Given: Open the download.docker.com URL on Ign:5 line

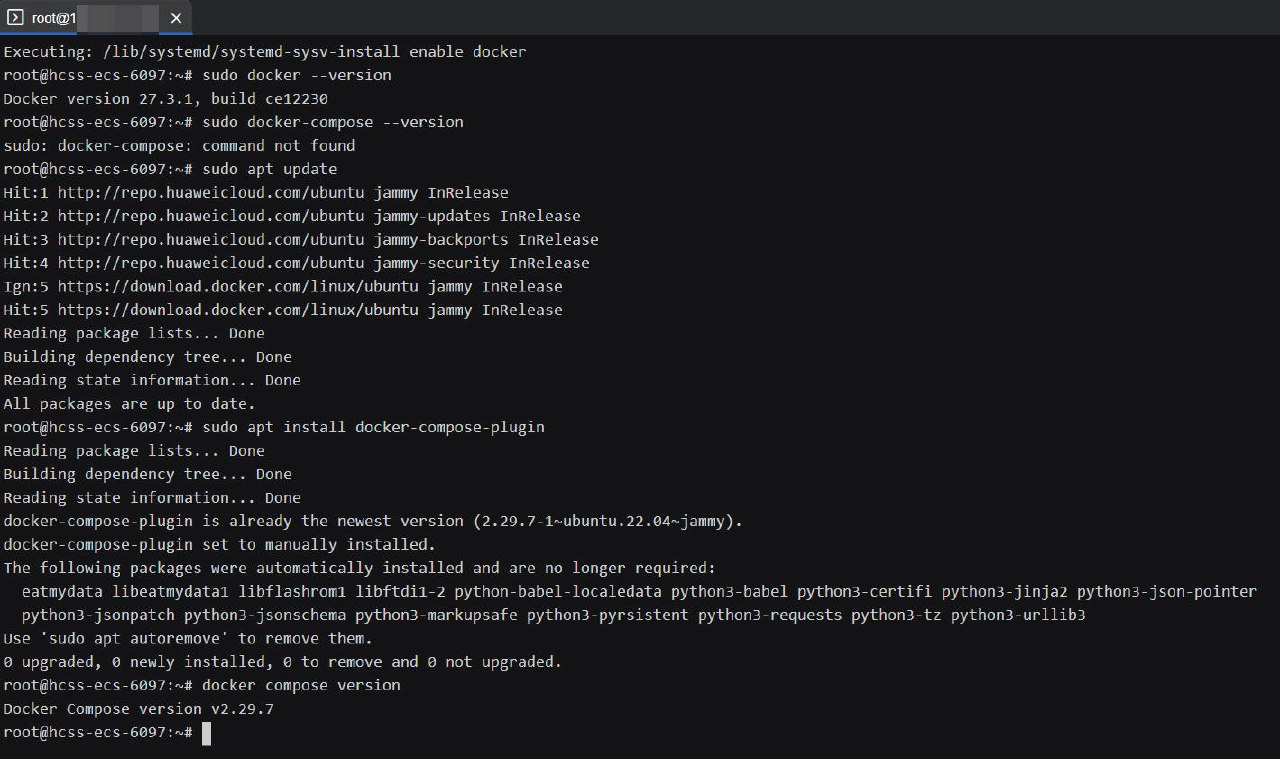Looking at the screenshot, I should pos(238,287).
